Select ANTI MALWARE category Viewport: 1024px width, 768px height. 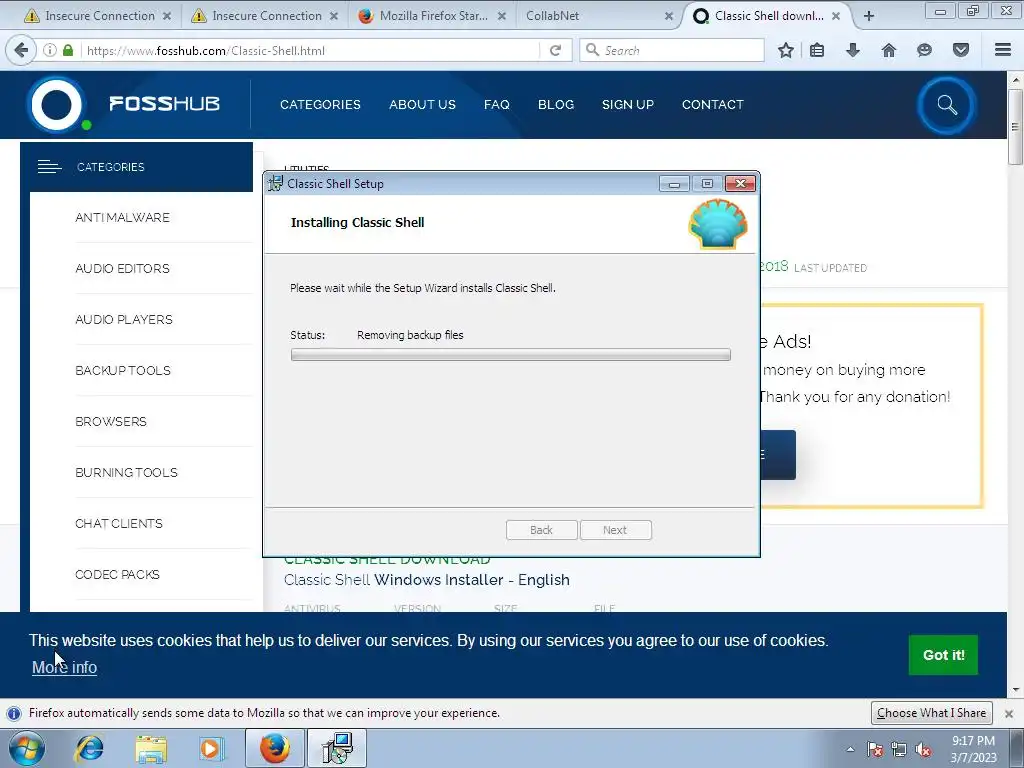coord(122,217)
